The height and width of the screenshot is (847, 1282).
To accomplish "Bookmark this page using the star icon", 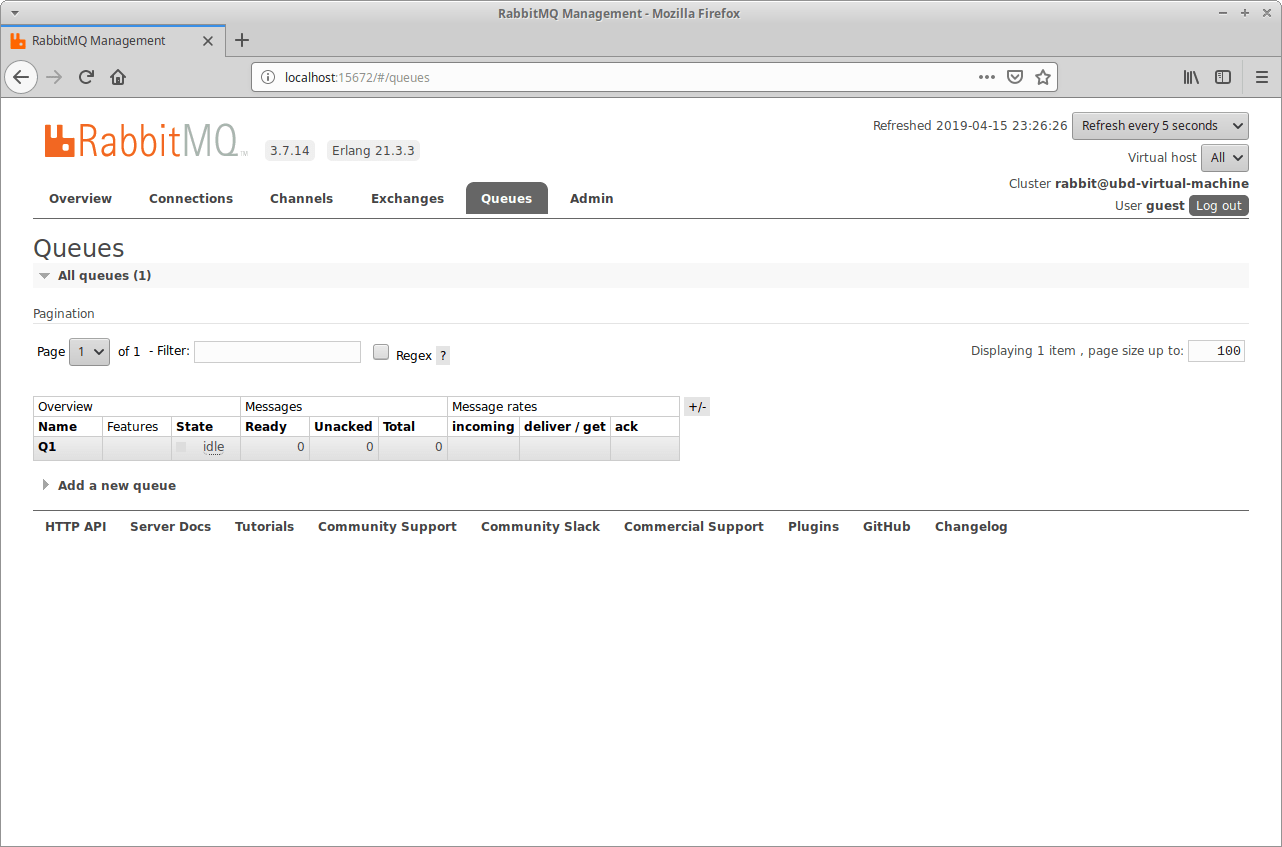I will pos(1043,77).
